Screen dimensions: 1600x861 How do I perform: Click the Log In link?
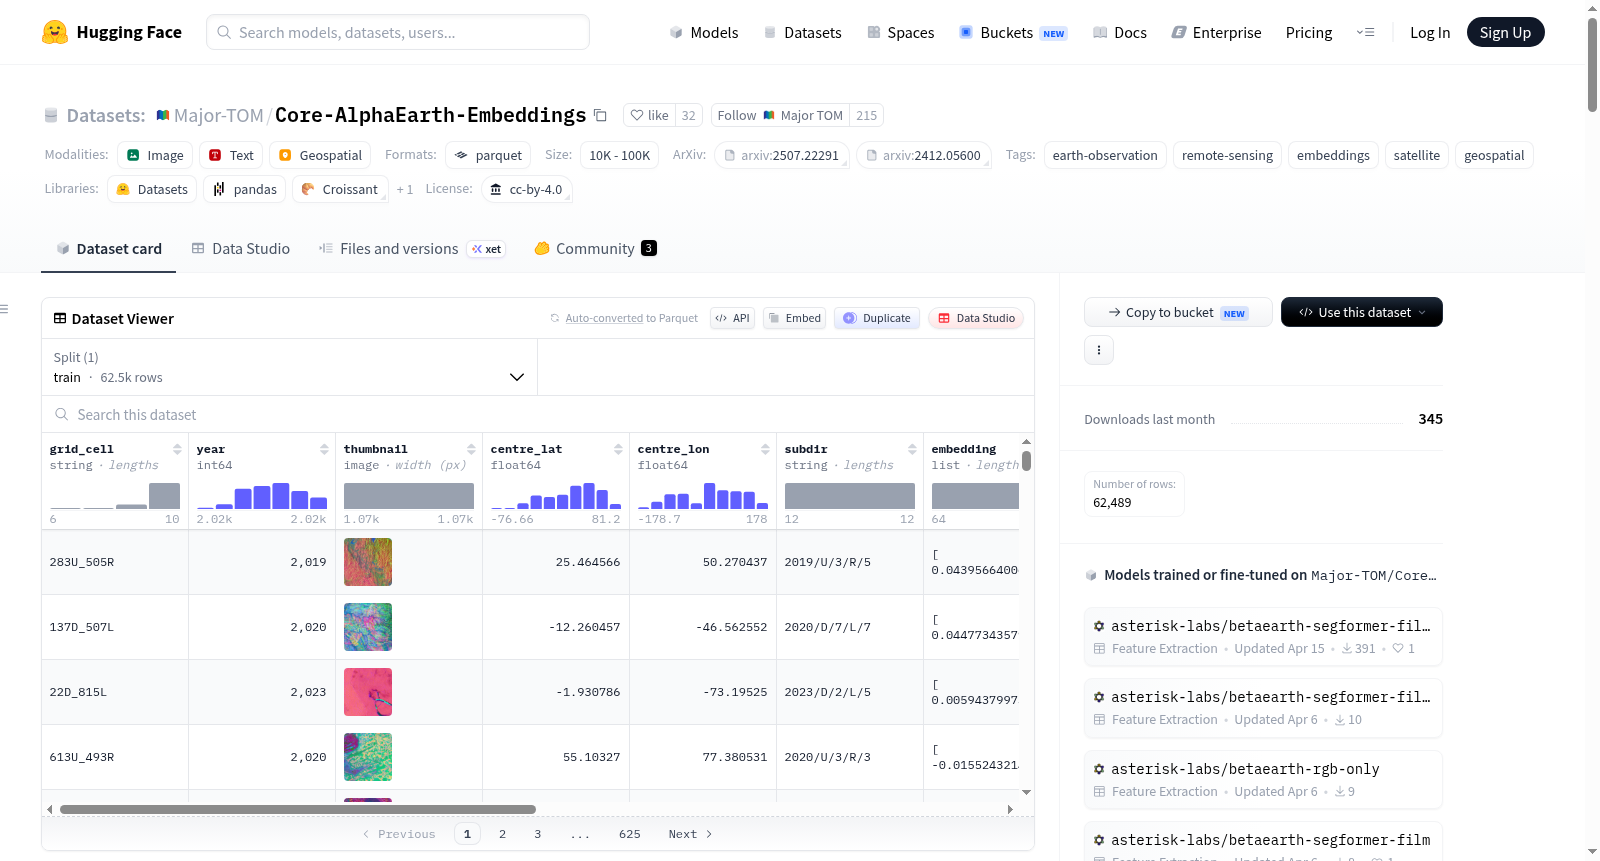click(1430, 33)
